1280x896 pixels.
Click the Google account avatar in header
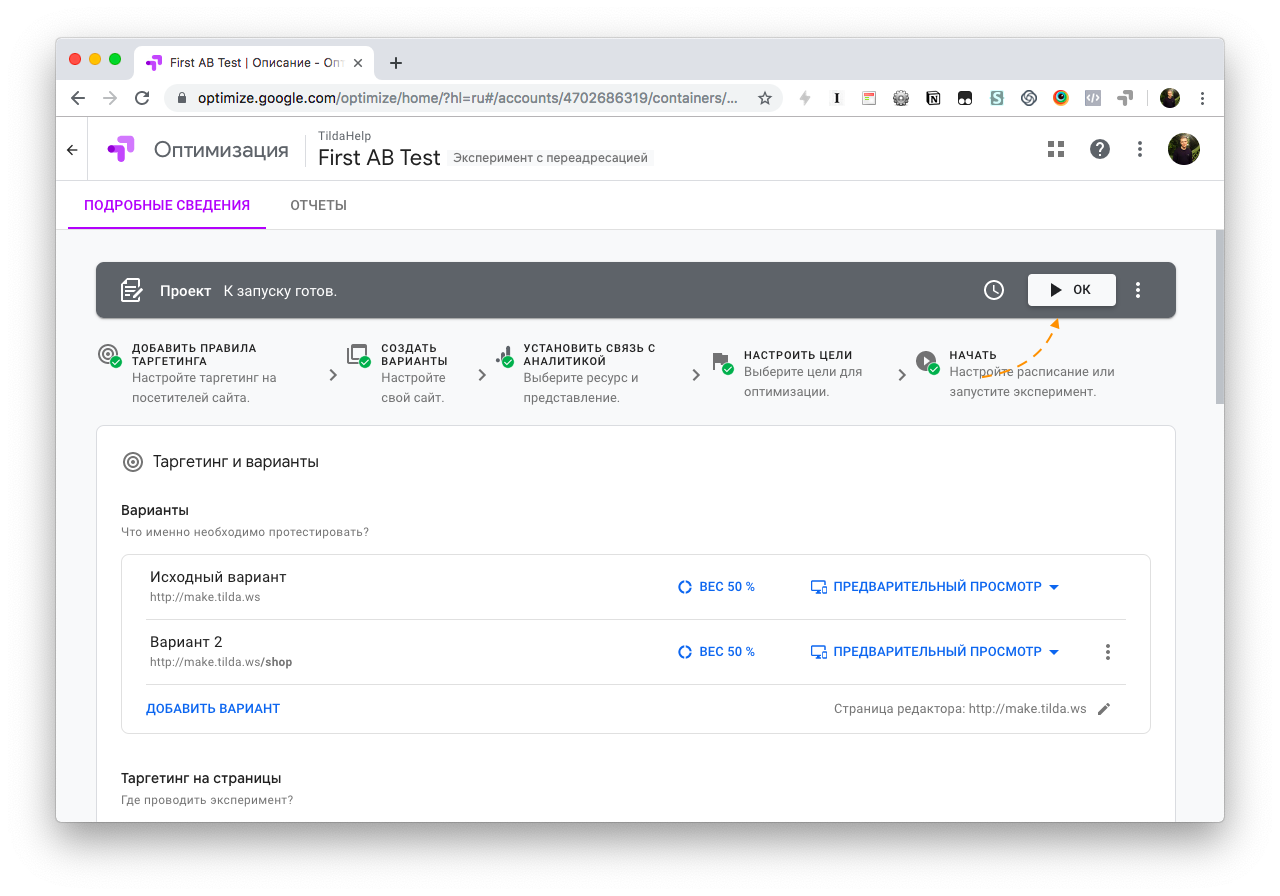coord(1184,149)
